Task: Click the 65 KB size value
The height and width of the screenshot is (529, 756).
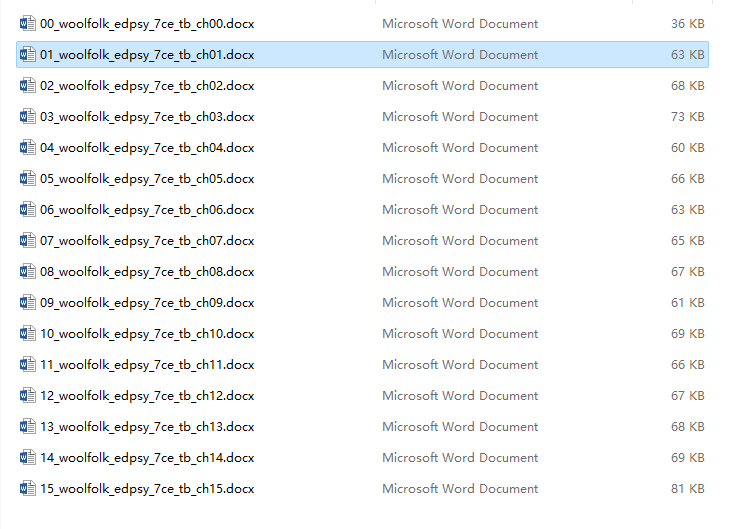Action: coord(688,241)
